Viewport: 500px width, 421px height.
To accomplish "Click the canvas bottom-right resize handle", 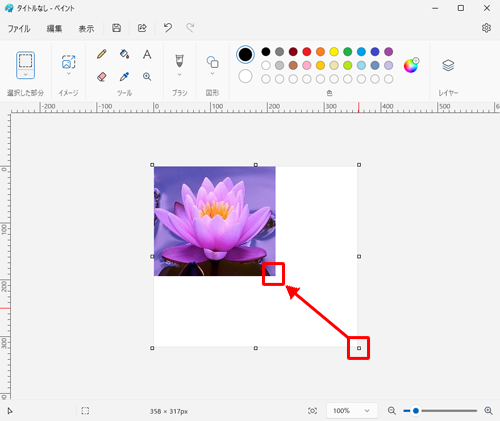I will (x=359, y=348).
